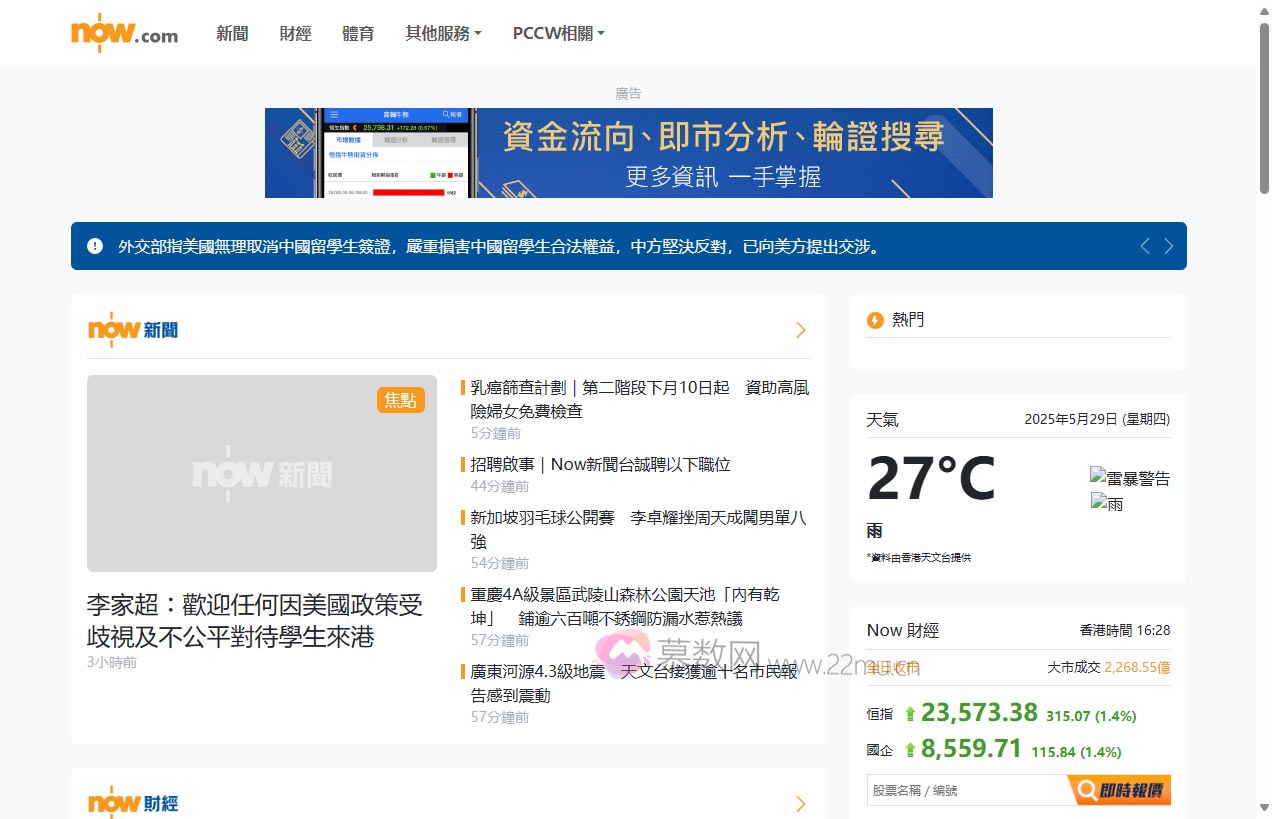Click the alert icon in news ticker
Viewport: 1272px width, 819px height.
95,246
